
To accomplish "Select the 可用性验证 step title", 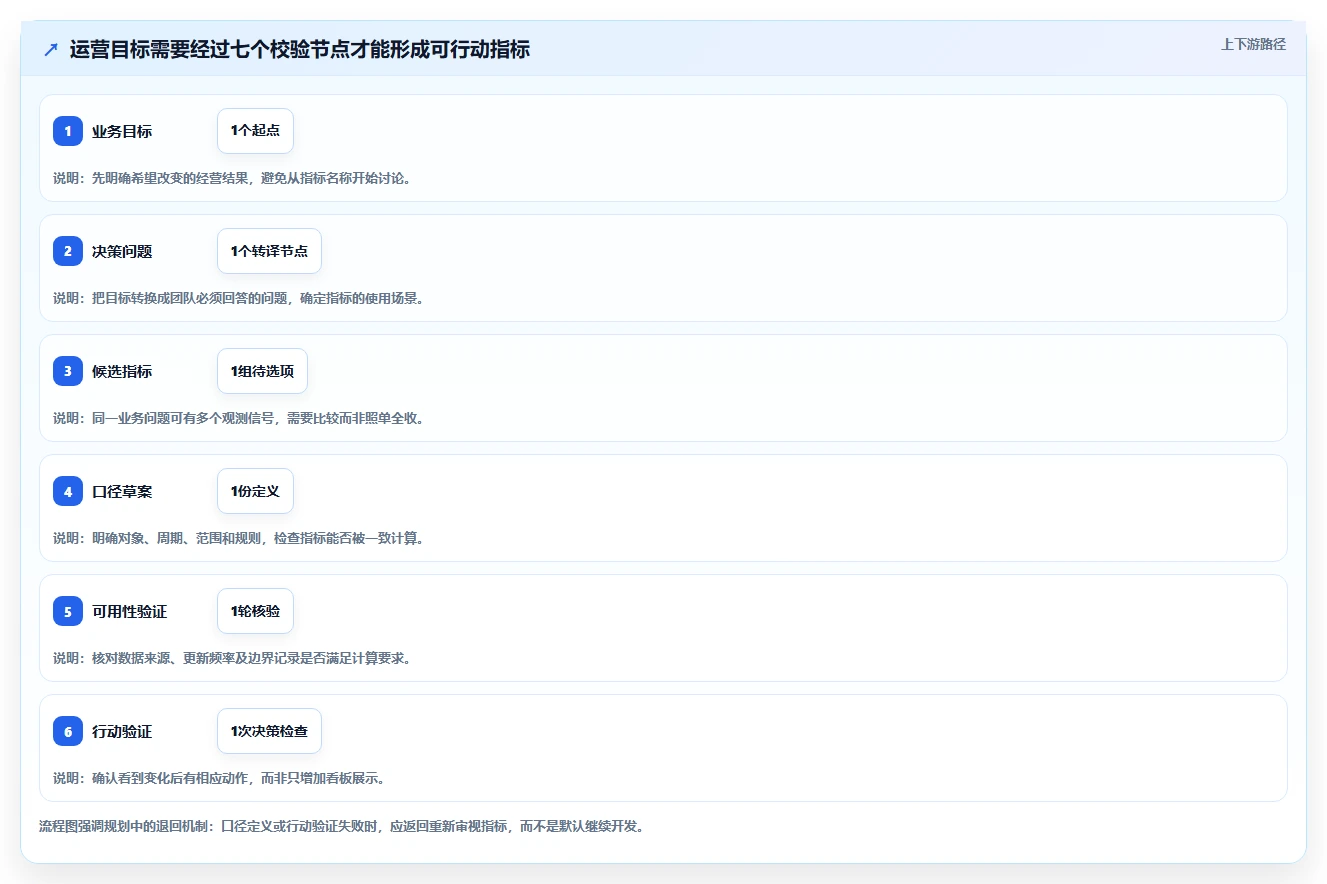I will (129, 612).
